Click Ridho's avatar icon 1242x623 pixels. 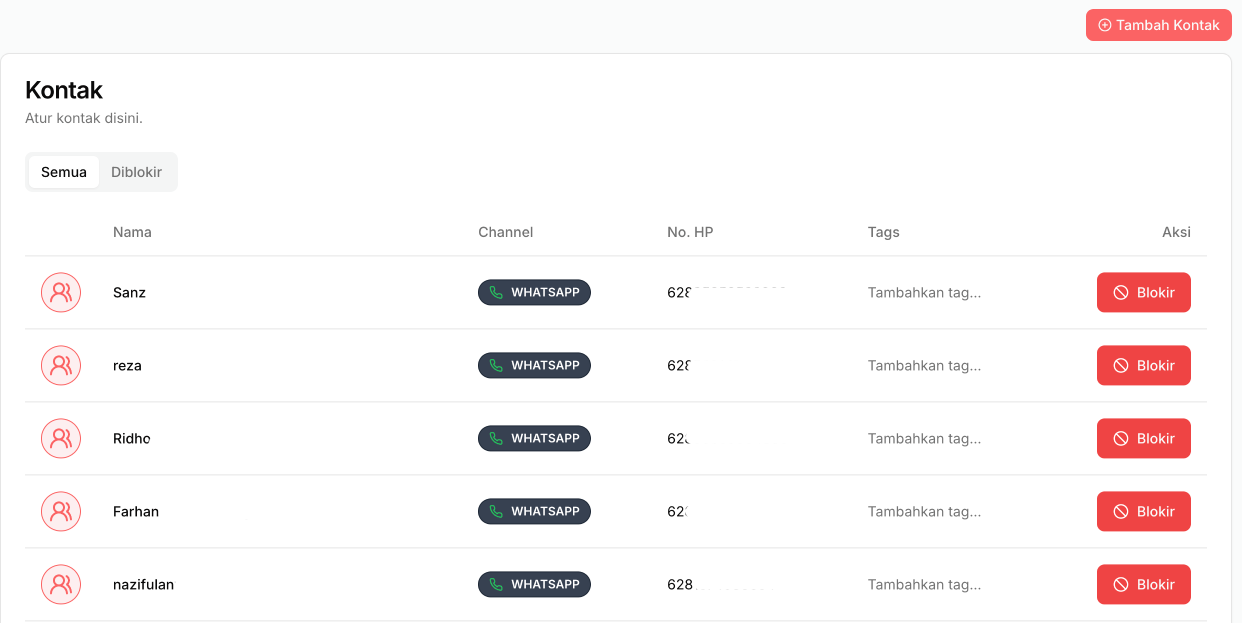pyautogui.click(x=61, y=438)
